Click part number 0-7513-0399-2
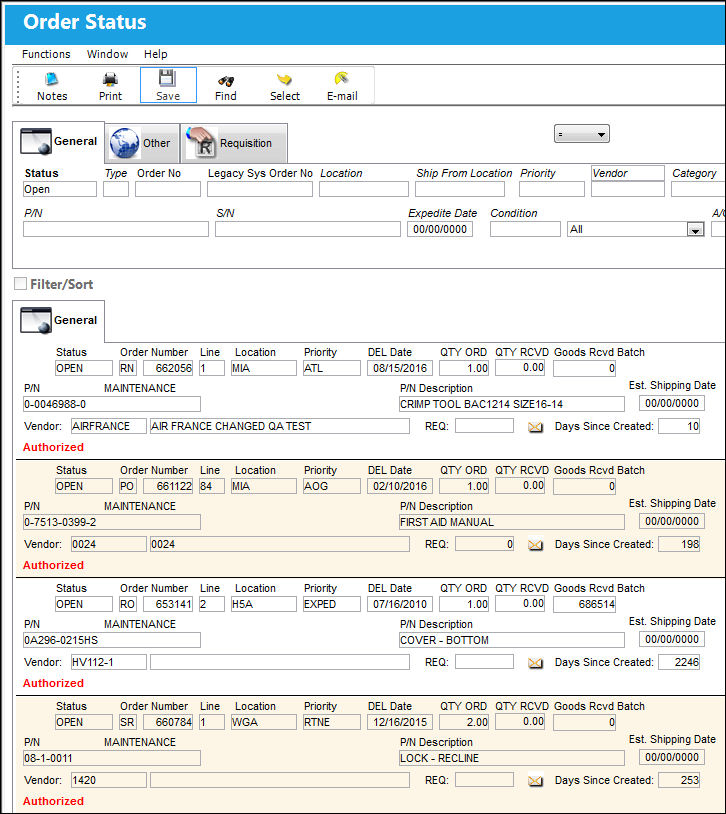The width and height of the screenshot is (726, 814). (x=112, y=522)
